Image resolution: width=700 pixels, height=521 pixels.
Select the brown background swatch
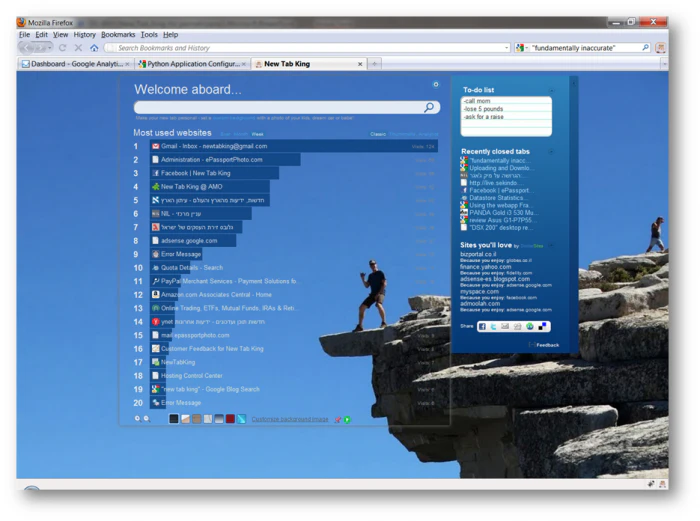point(196,419)
